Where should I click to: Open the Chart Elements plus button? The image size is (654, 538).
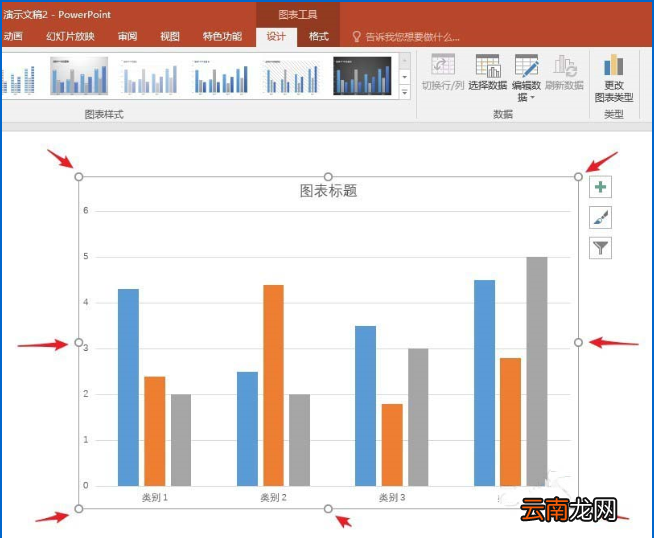(x=600, y=187)
